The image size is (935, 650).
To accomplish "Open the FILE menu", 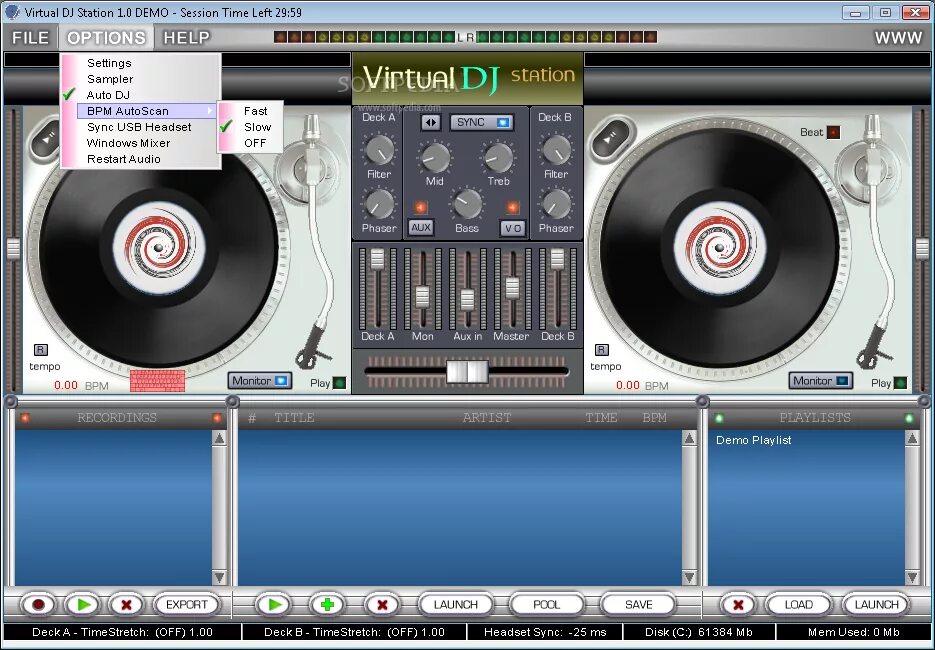I will coord(30,38).
